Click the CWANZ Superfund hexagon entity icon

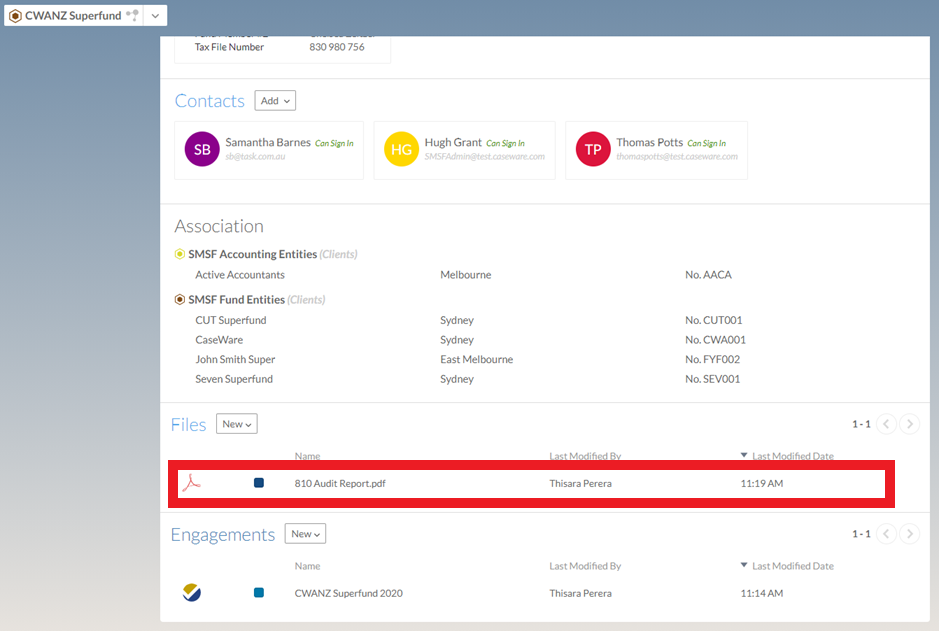pos(16,16)
